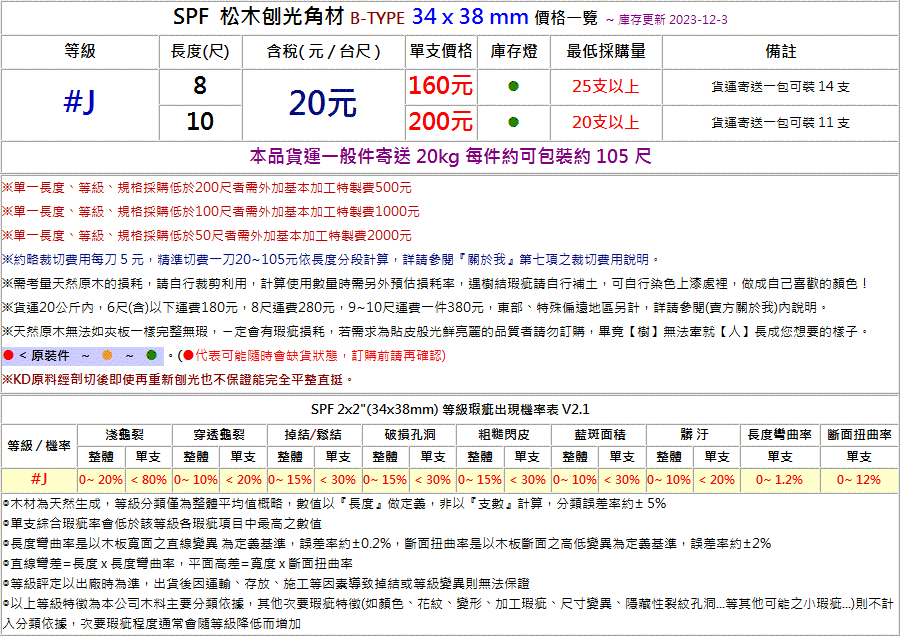Click the remark 貨運寄送一包可裝 14 支

(781, 87)
